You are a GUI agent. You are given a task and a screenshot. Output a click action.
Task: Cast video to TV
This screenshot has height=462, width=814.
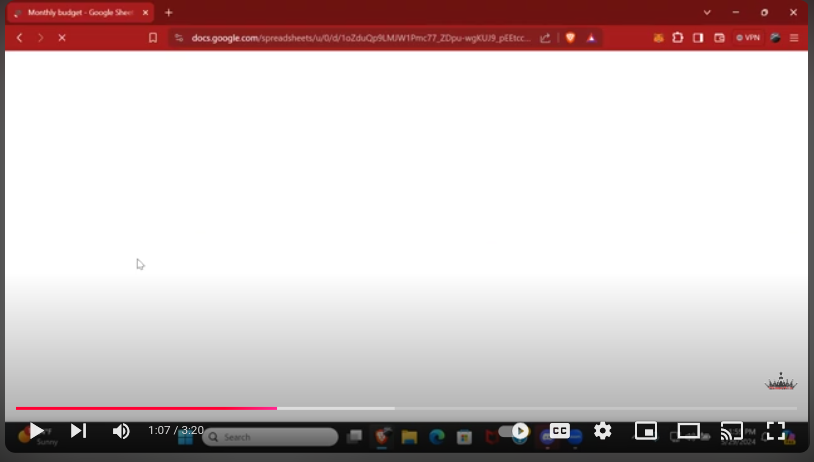pyautogui.click(x=732, y=431)
